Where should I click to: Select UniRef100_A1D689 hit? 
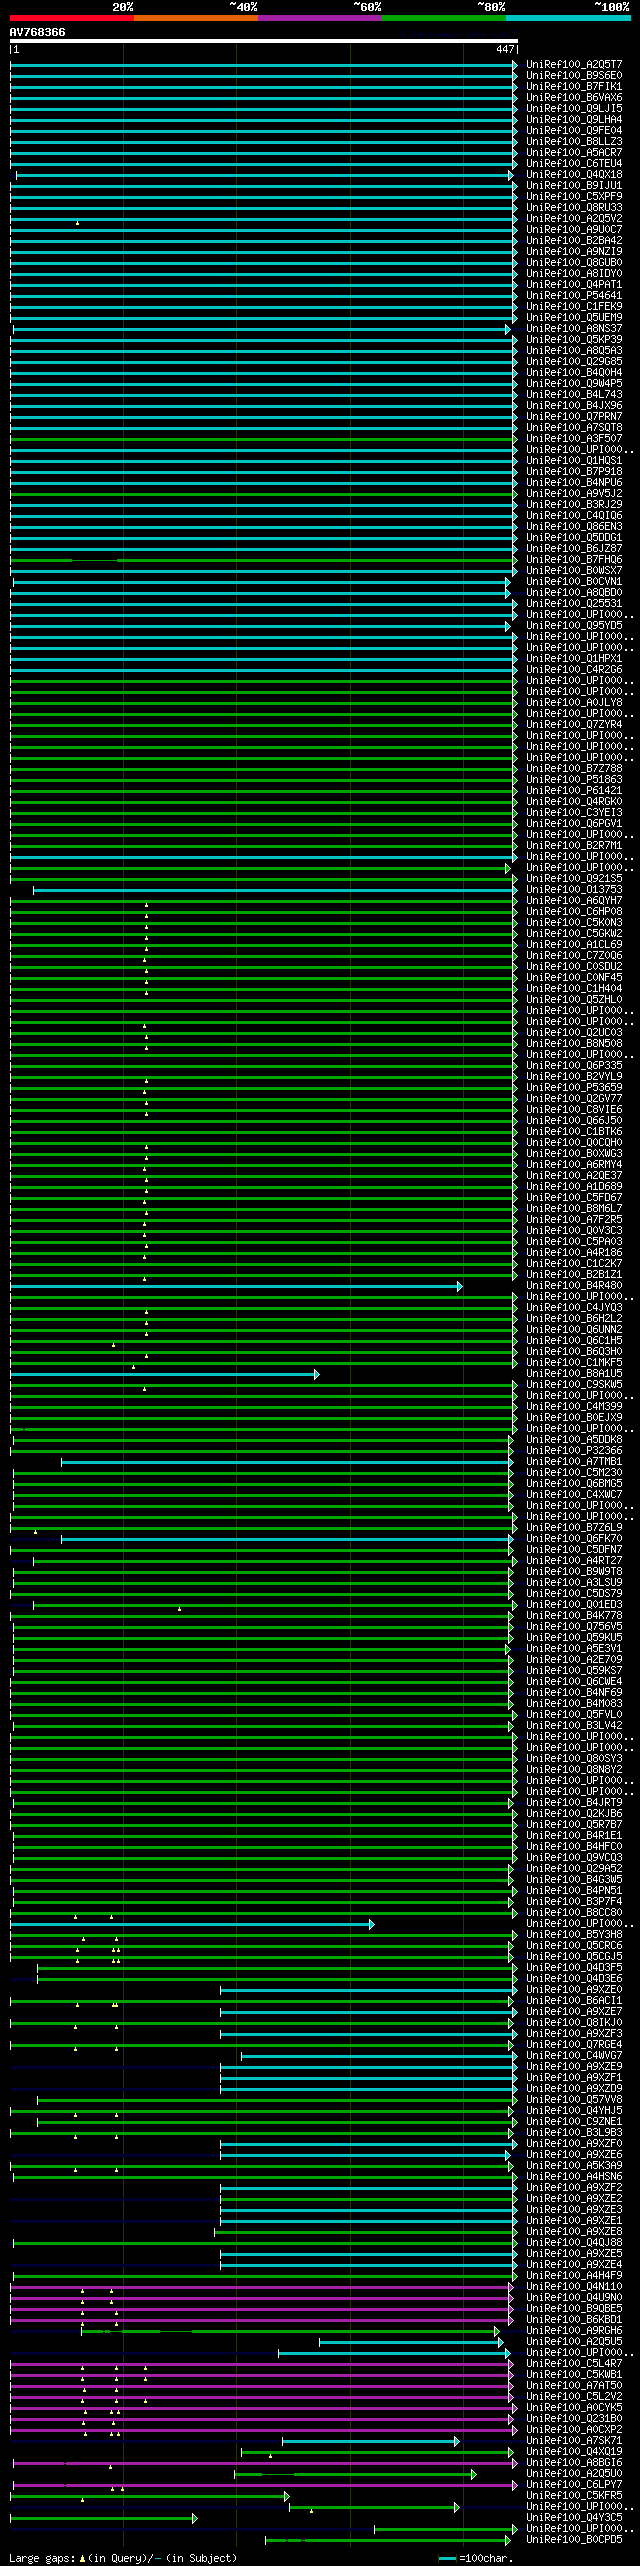(x=574, y=1187)
